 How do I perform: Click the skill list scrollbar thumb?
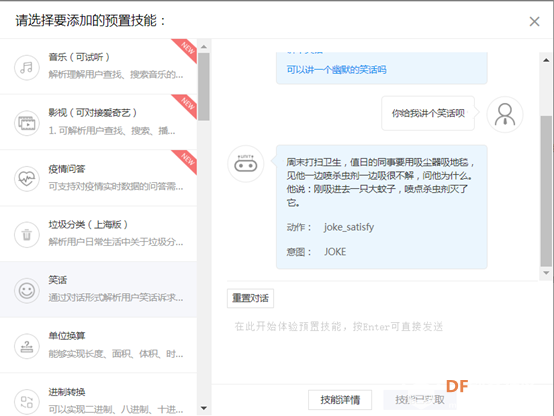click(x=204, y=87)
